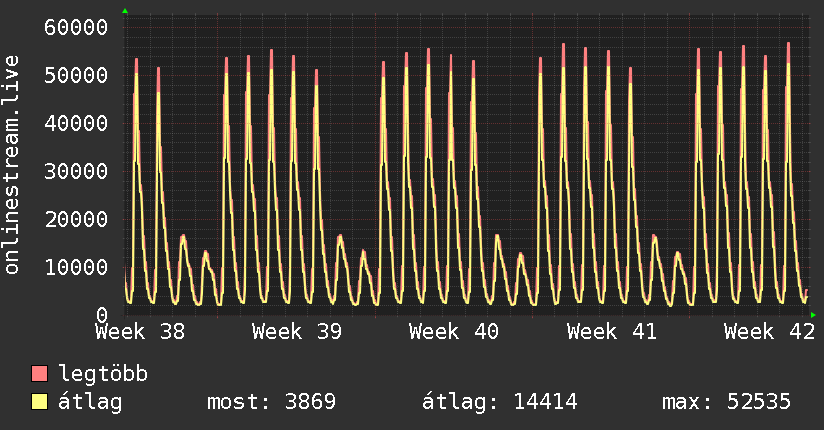Click the 50000 y-axis tick label
The width and height of the screenshot is (824, 430).
coord(76,75)
